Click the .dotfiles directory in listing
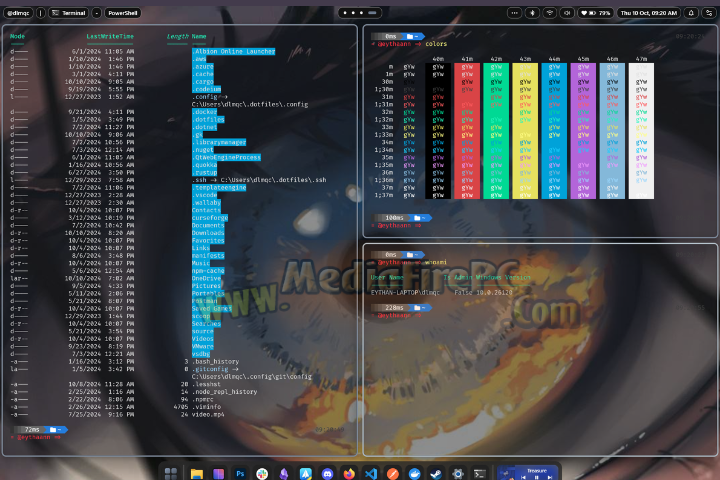The height and width of the screenshot is (480, 720). (208, 119)
